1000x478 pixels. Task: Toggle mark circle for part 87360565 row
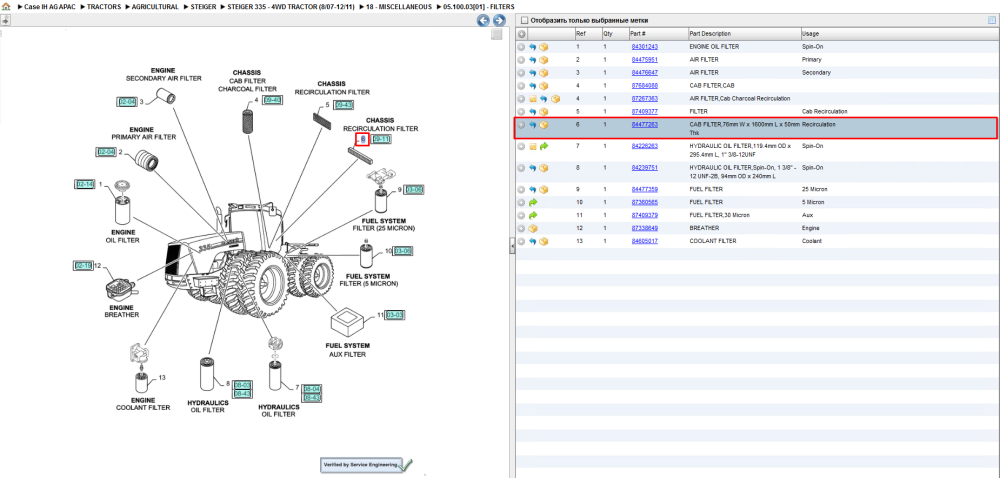[521, 202]
